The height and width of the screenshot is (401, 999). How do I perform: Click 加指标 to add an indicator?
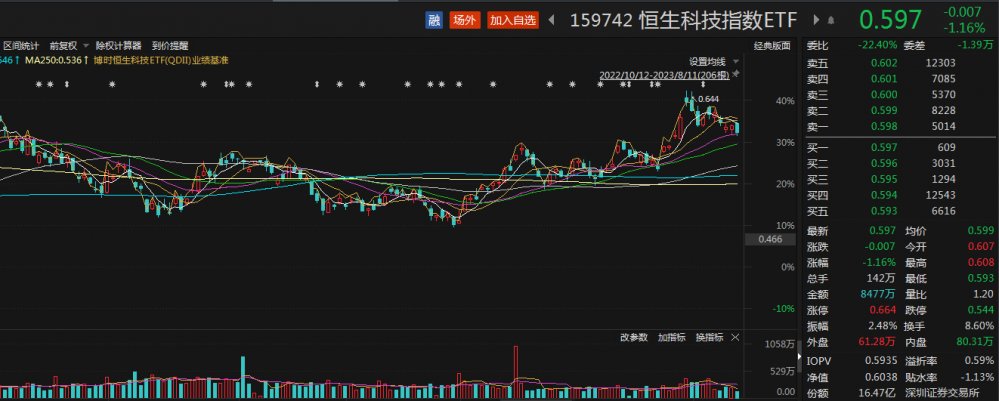point(671,337)
